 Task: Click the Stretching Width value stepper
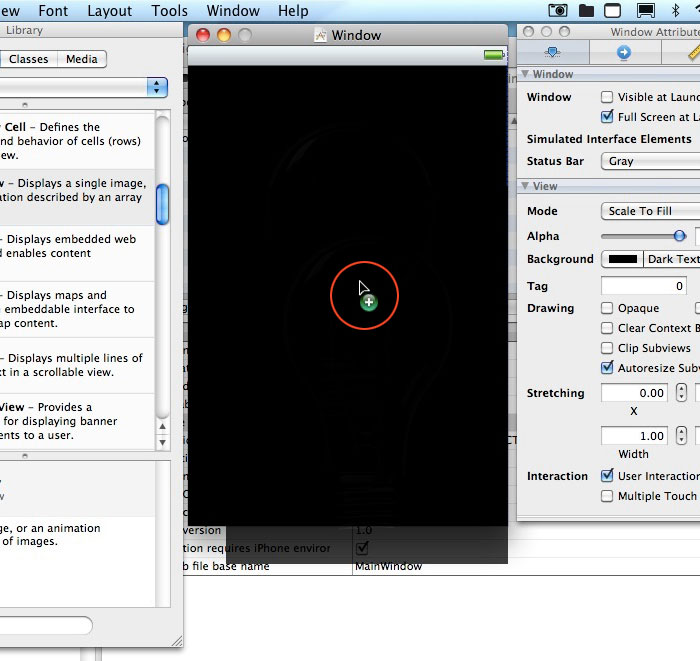click(x=681, y=436)
